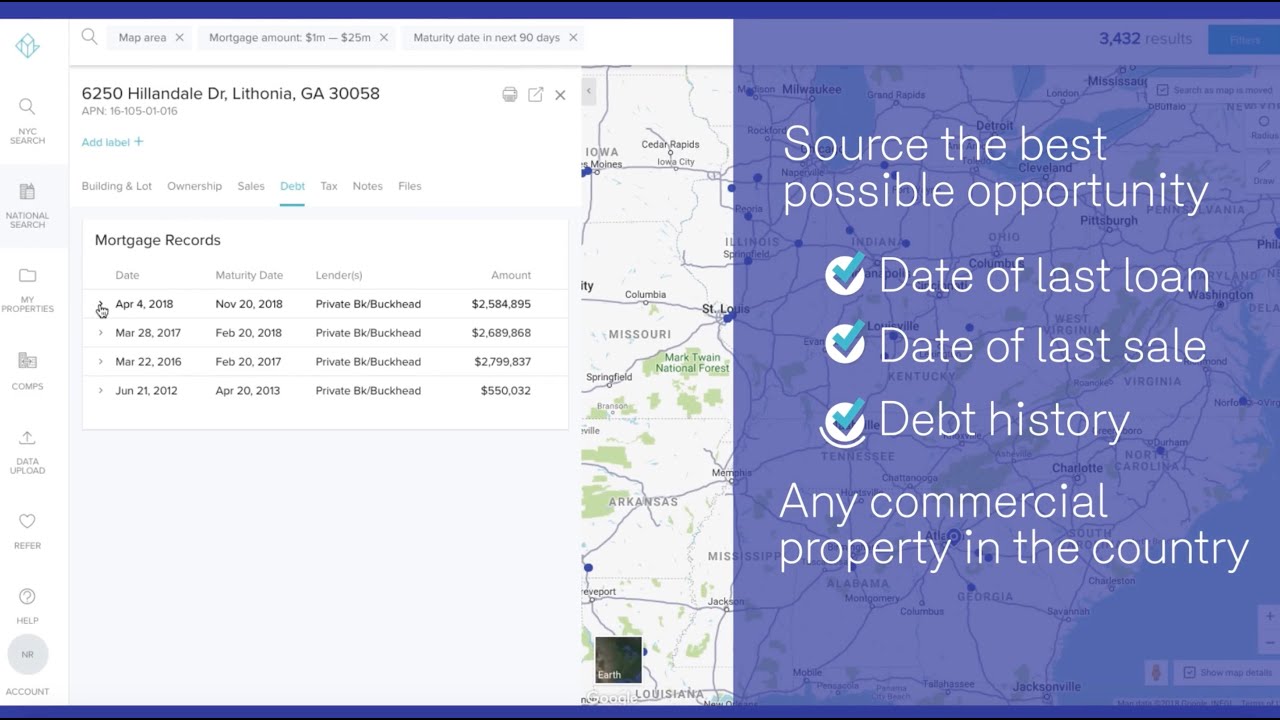Toggle Search as map is moved checkbox
The width and height of the screenshot is (1280, 720).
(x=1163, y=90)
